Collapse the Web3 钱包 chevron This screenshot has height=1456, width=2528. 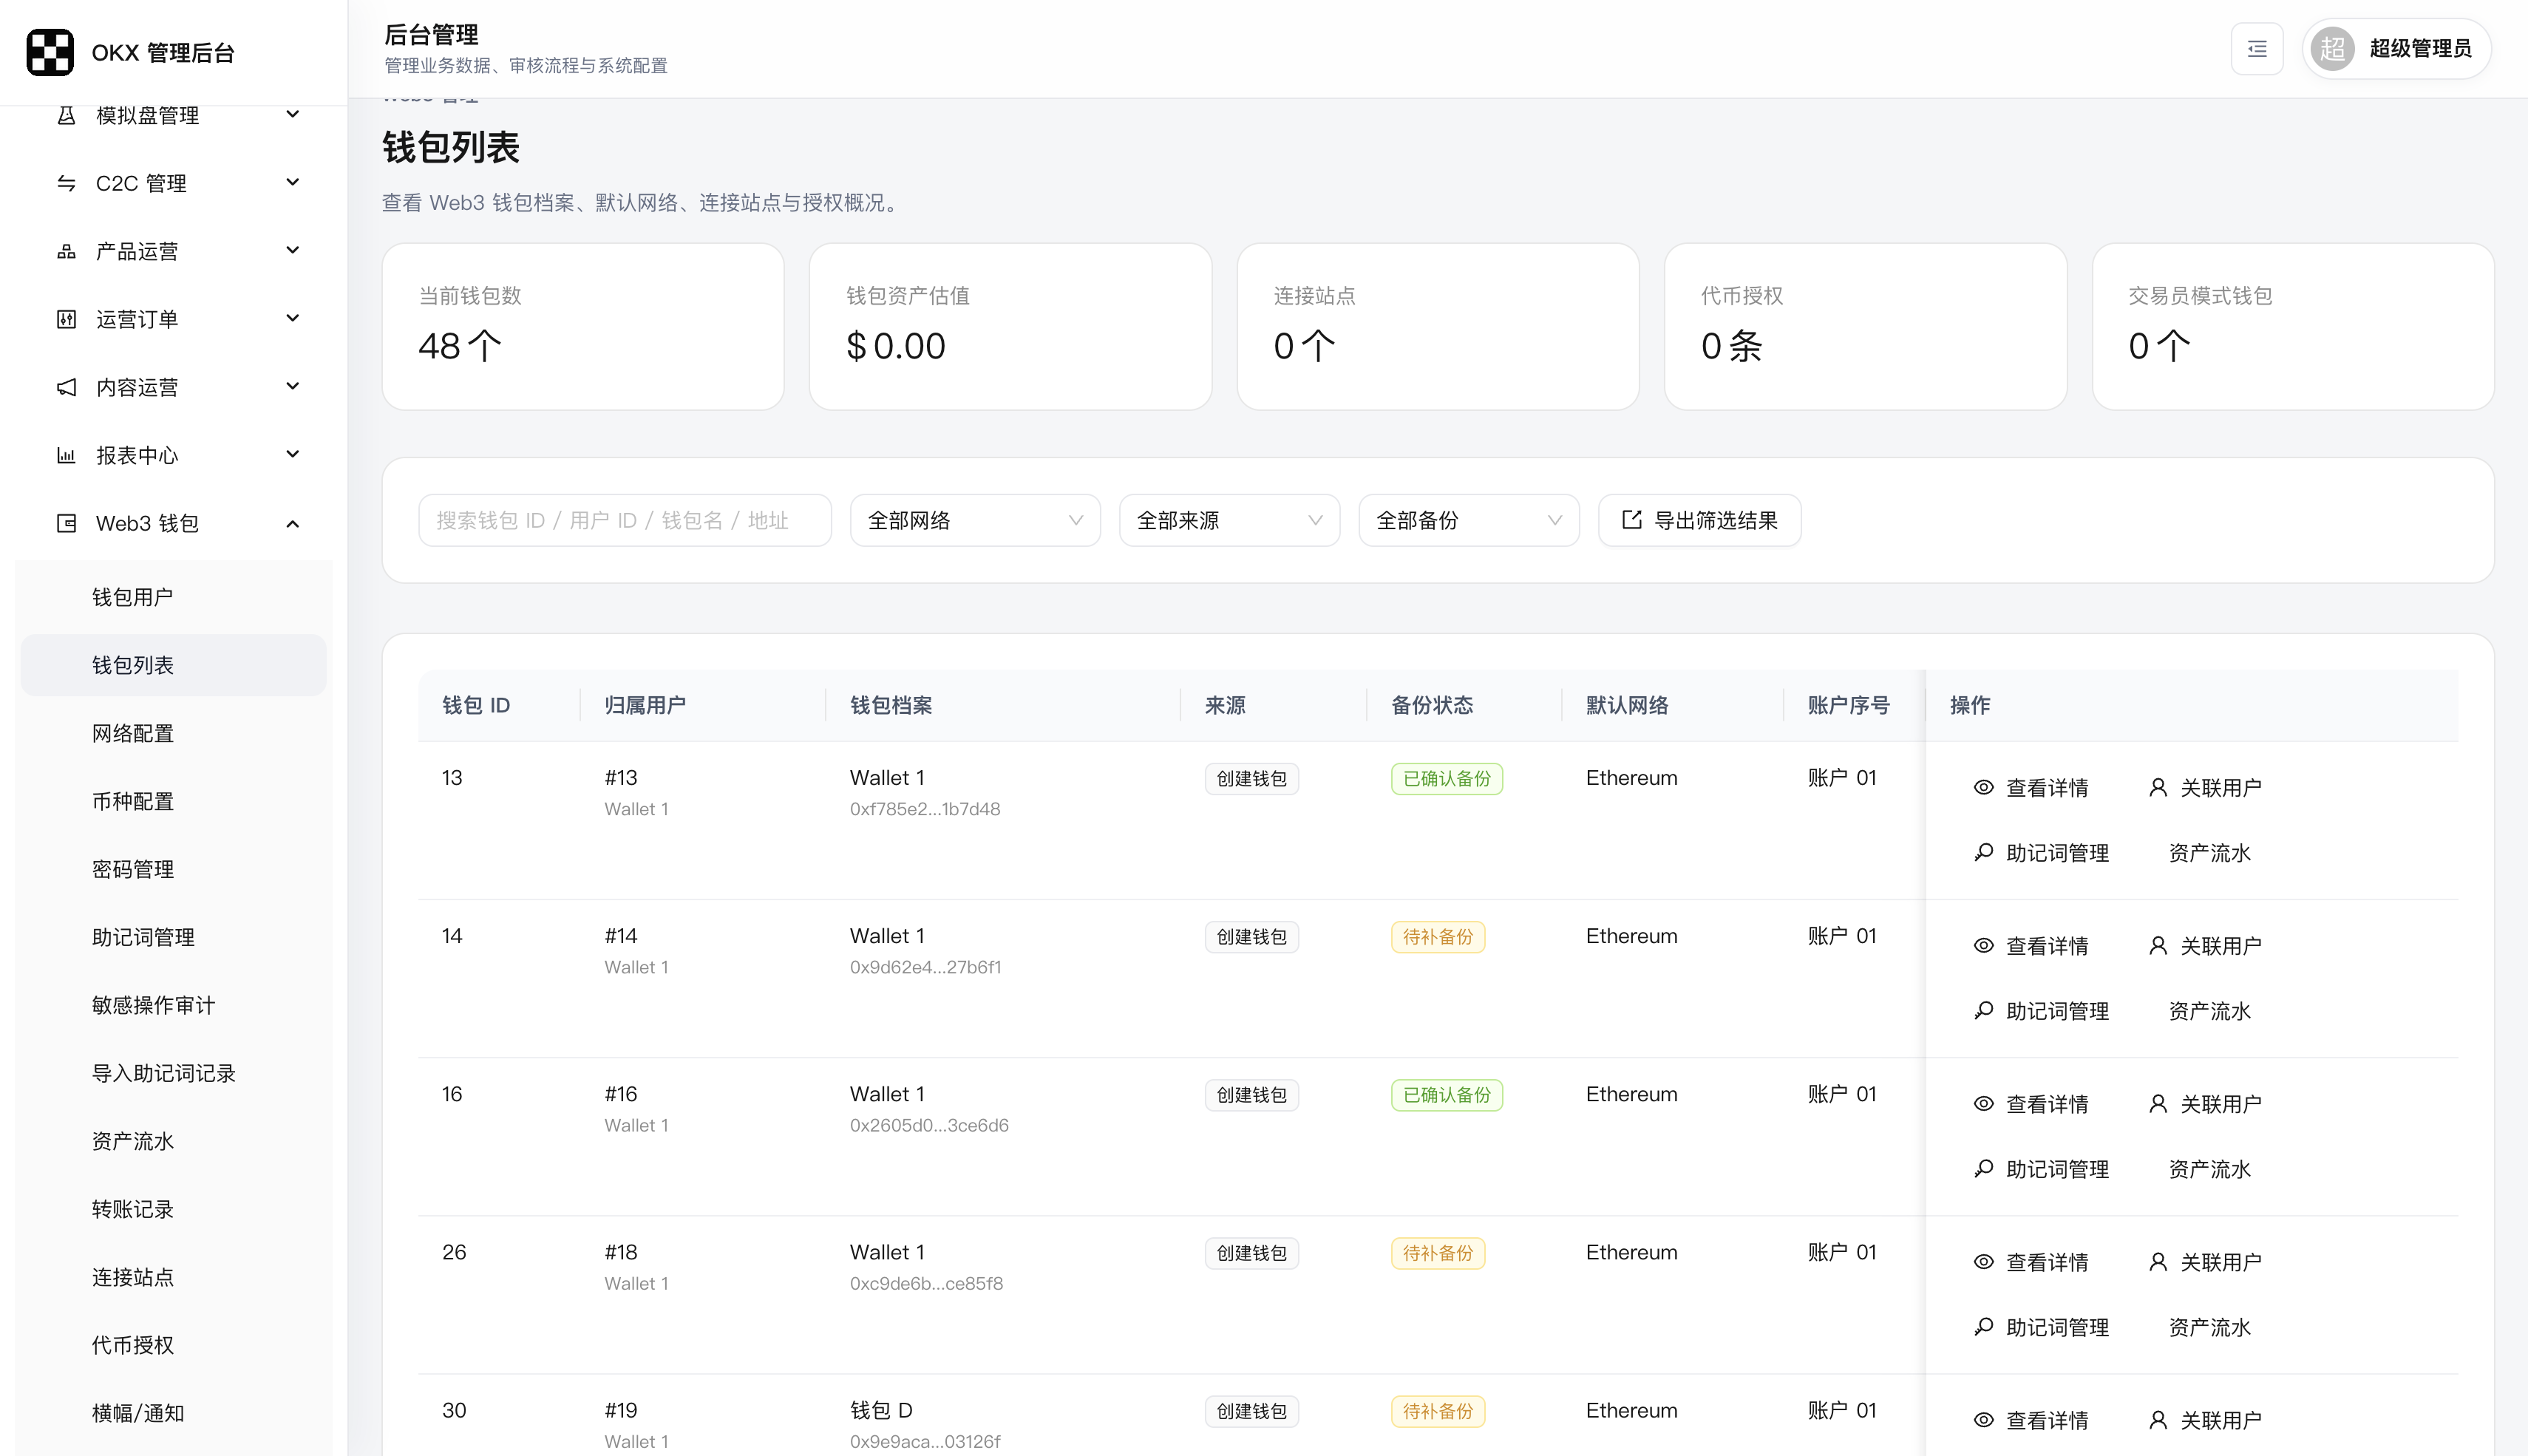tap(293, 523)
